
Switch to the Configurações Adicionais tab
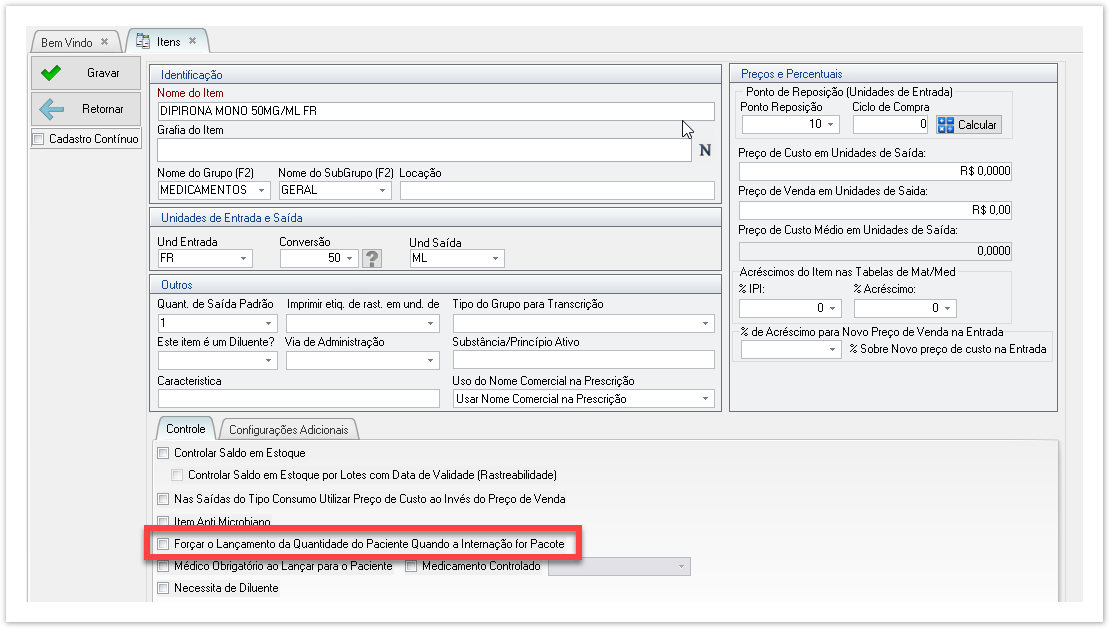288,430
